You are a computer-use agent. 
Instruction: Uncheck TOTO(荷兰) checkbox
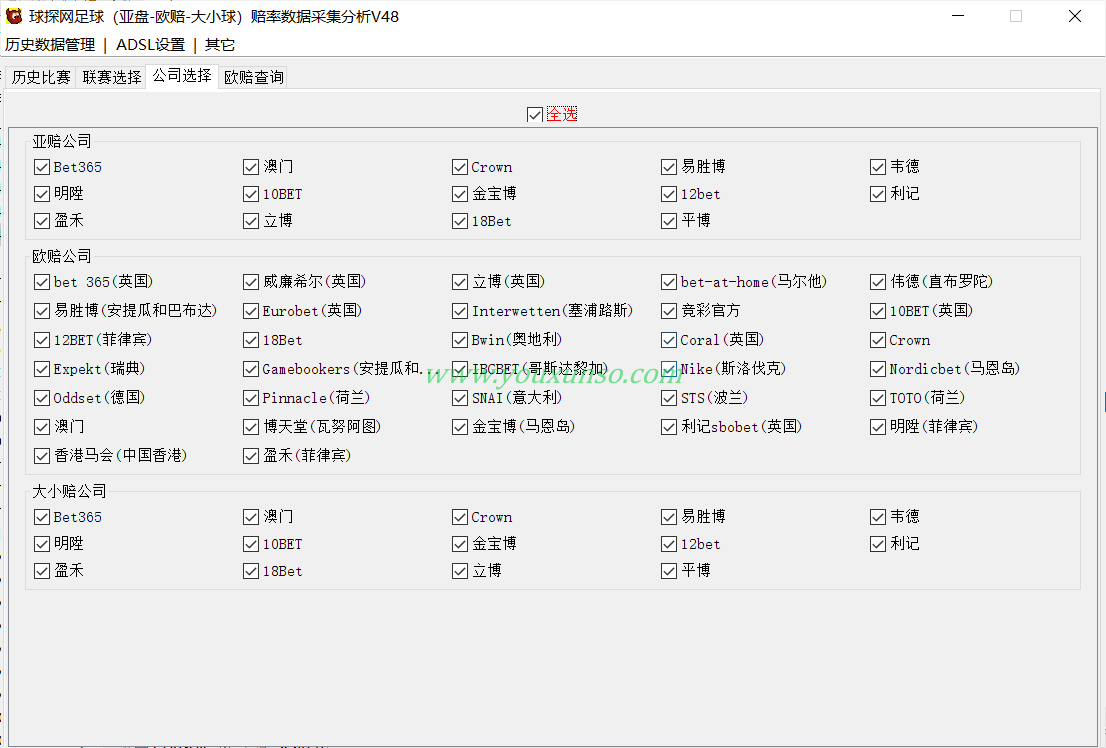pyautogui.click(x=877, y=398)
